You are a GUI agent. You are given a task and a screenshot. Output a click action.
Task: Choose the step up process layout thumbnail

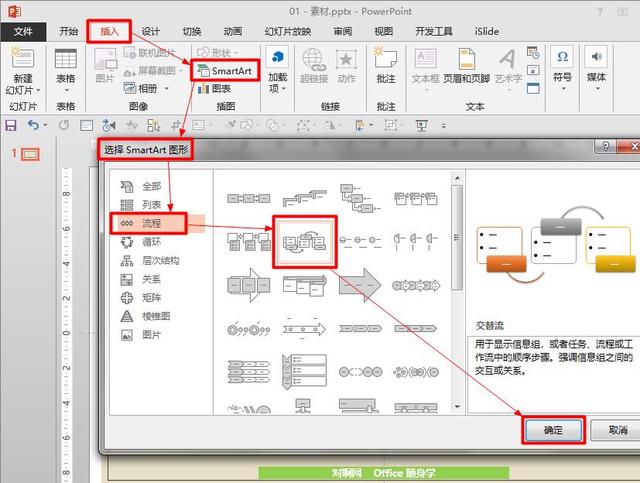[x=304, y=198]
